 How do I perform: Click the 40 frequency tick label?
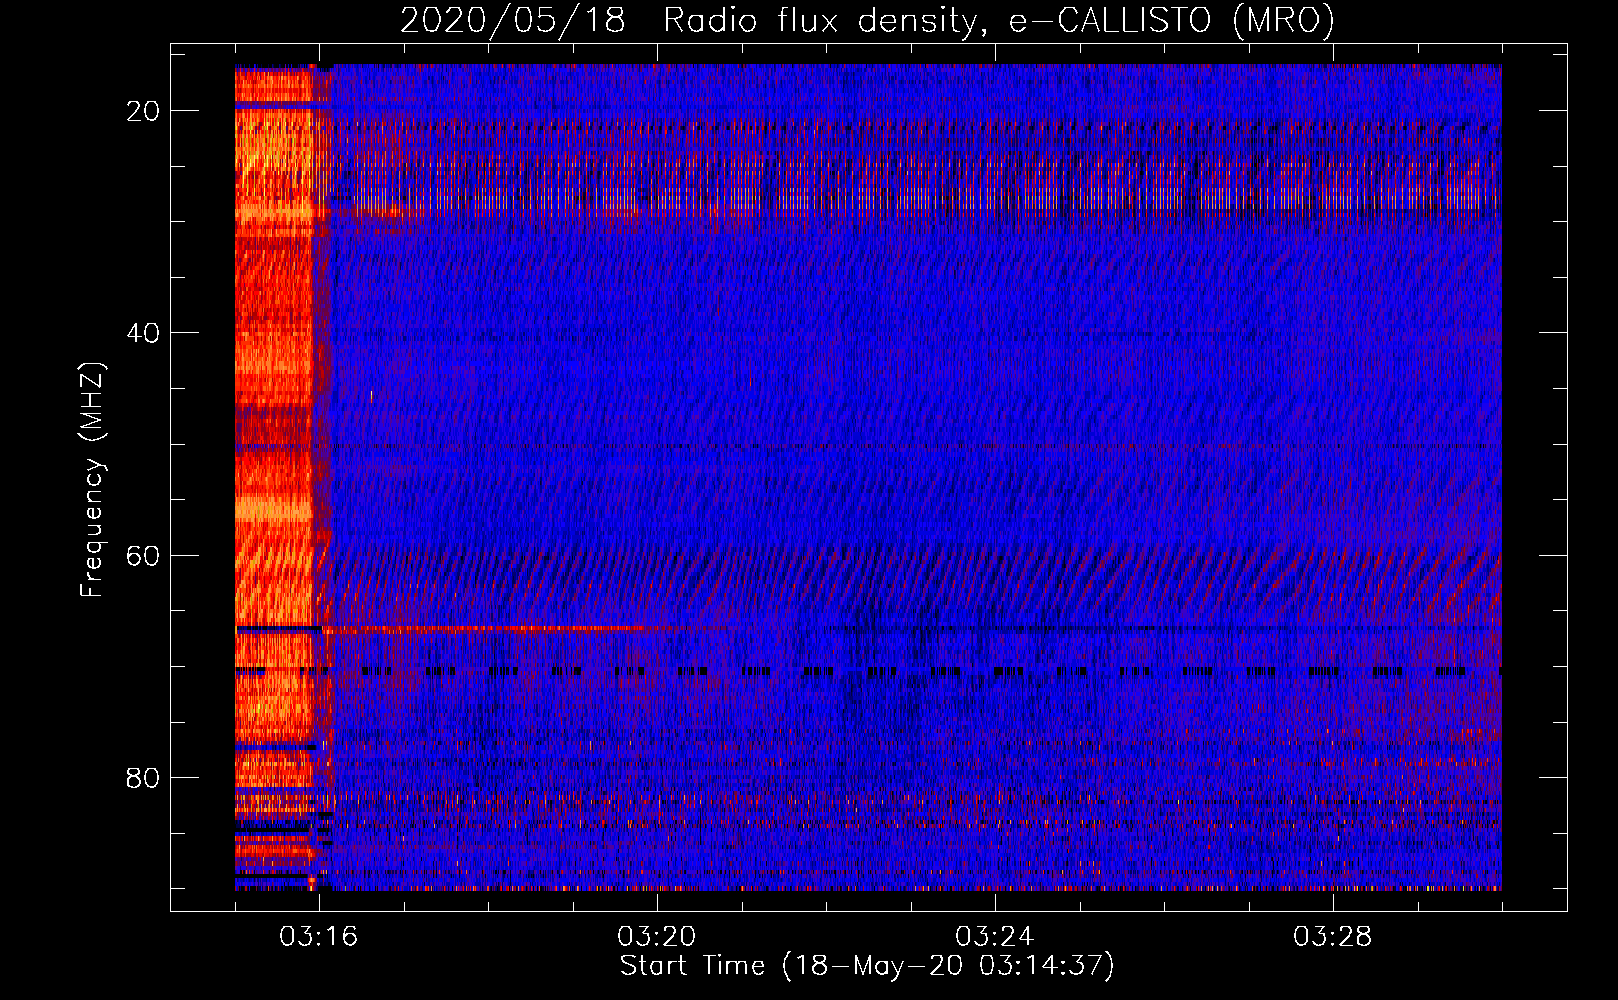pos(143,333)
